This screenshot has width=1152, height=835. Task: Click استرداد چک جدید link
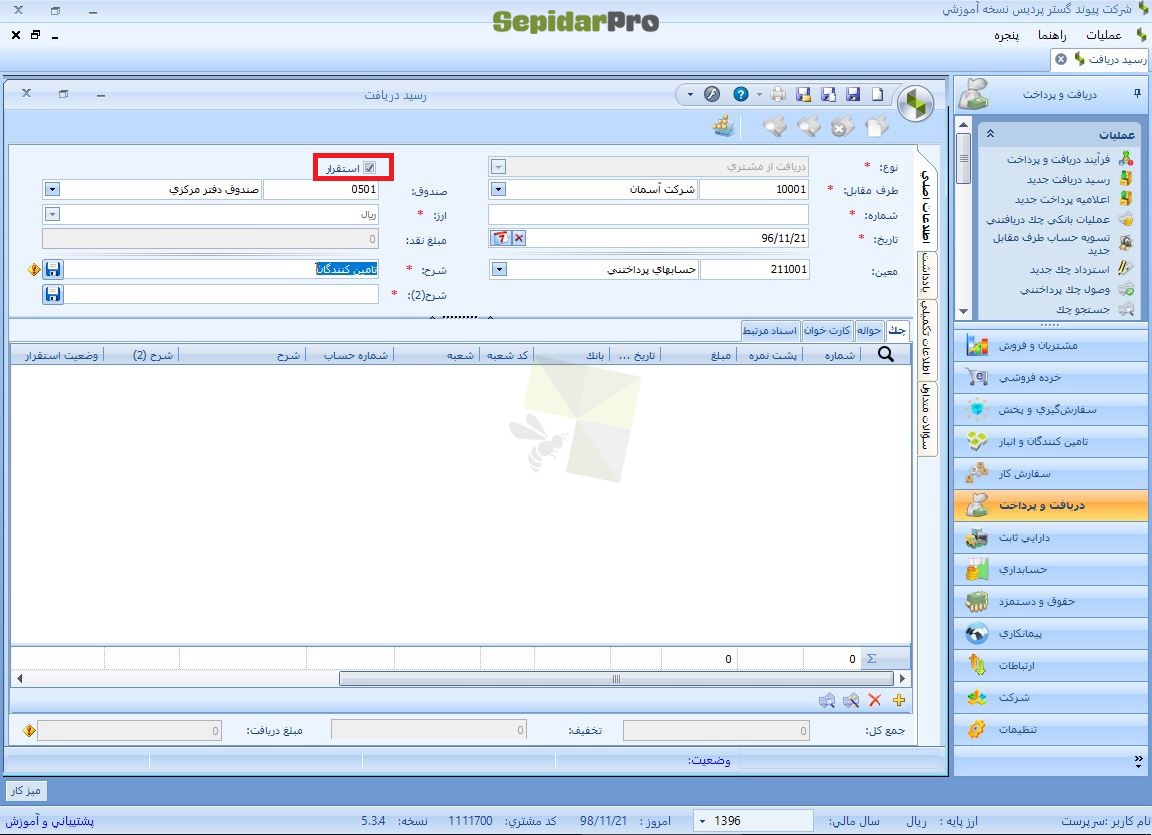1070,270
